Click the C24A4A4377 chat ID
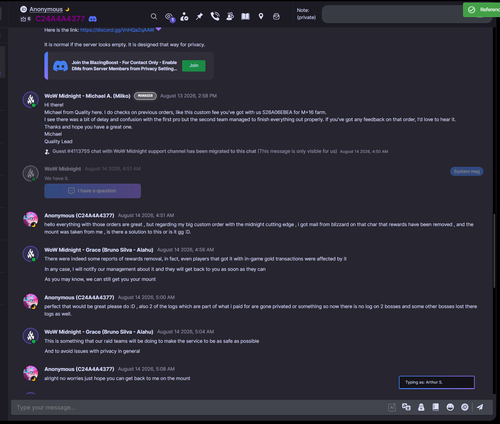Screen dimensions: 500x424 [60, 19]
